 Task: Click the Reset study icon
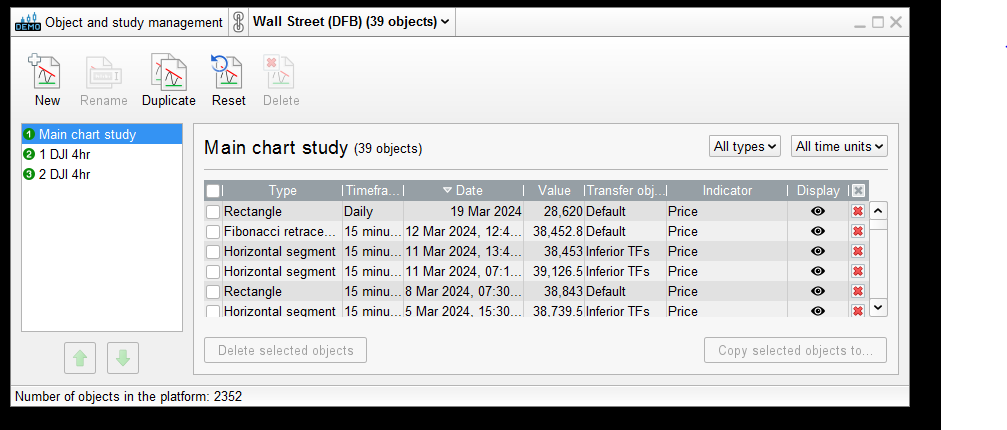[228, 73]
